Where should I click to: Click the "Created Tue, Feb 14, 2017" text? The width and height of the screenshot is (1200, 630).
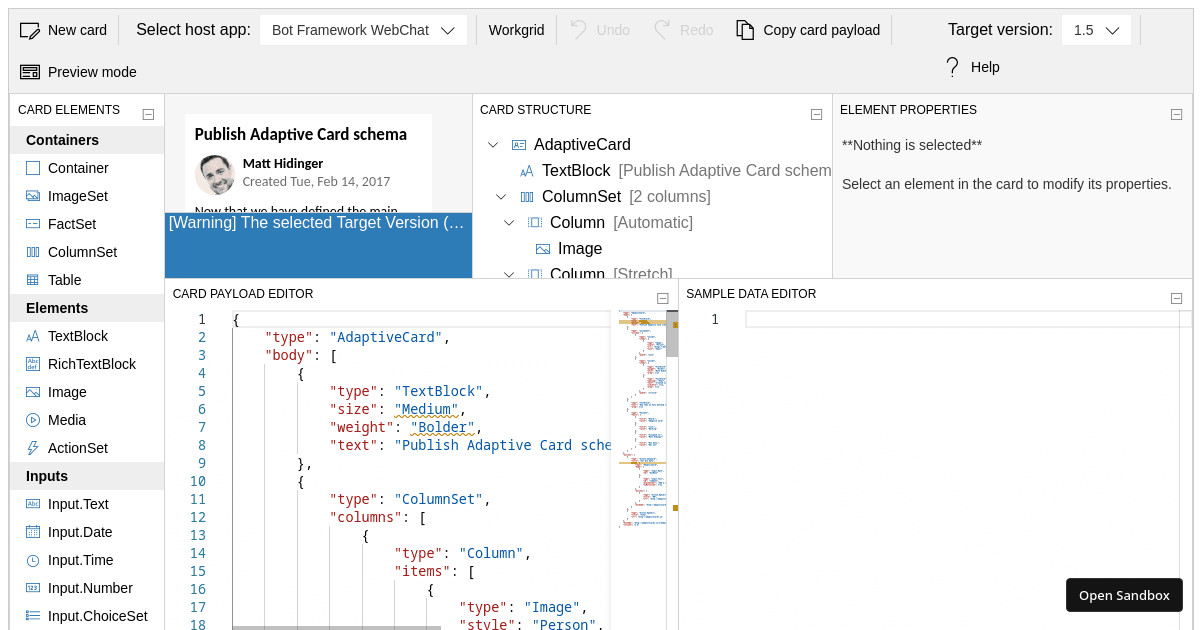point(316,181)
